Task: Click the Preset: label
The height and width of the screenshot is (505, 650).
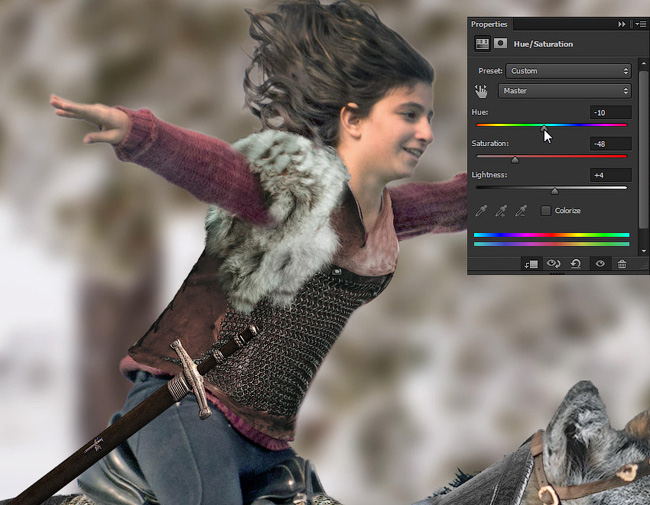Action: 490,71
